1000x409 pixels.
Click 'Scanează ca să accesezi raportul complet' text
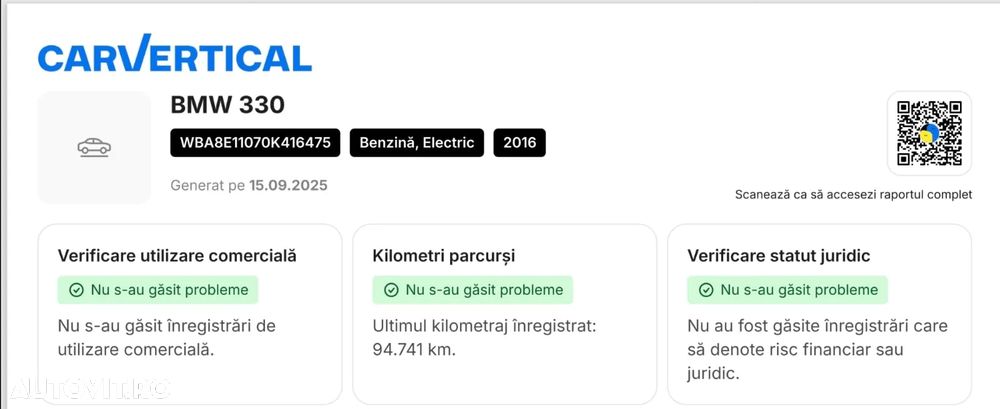[853, 195]
